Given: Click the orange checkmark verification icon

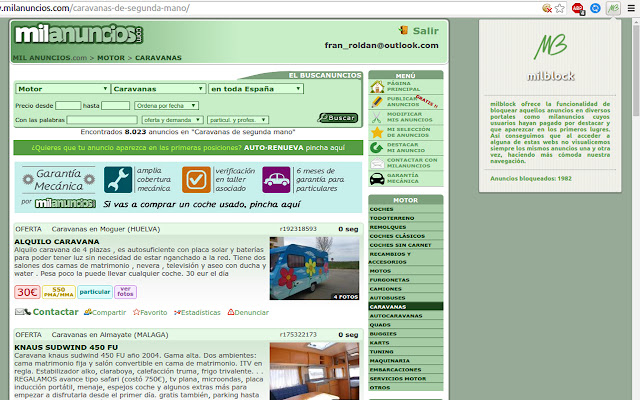Looking at the screenshot, I should point(196,180).
